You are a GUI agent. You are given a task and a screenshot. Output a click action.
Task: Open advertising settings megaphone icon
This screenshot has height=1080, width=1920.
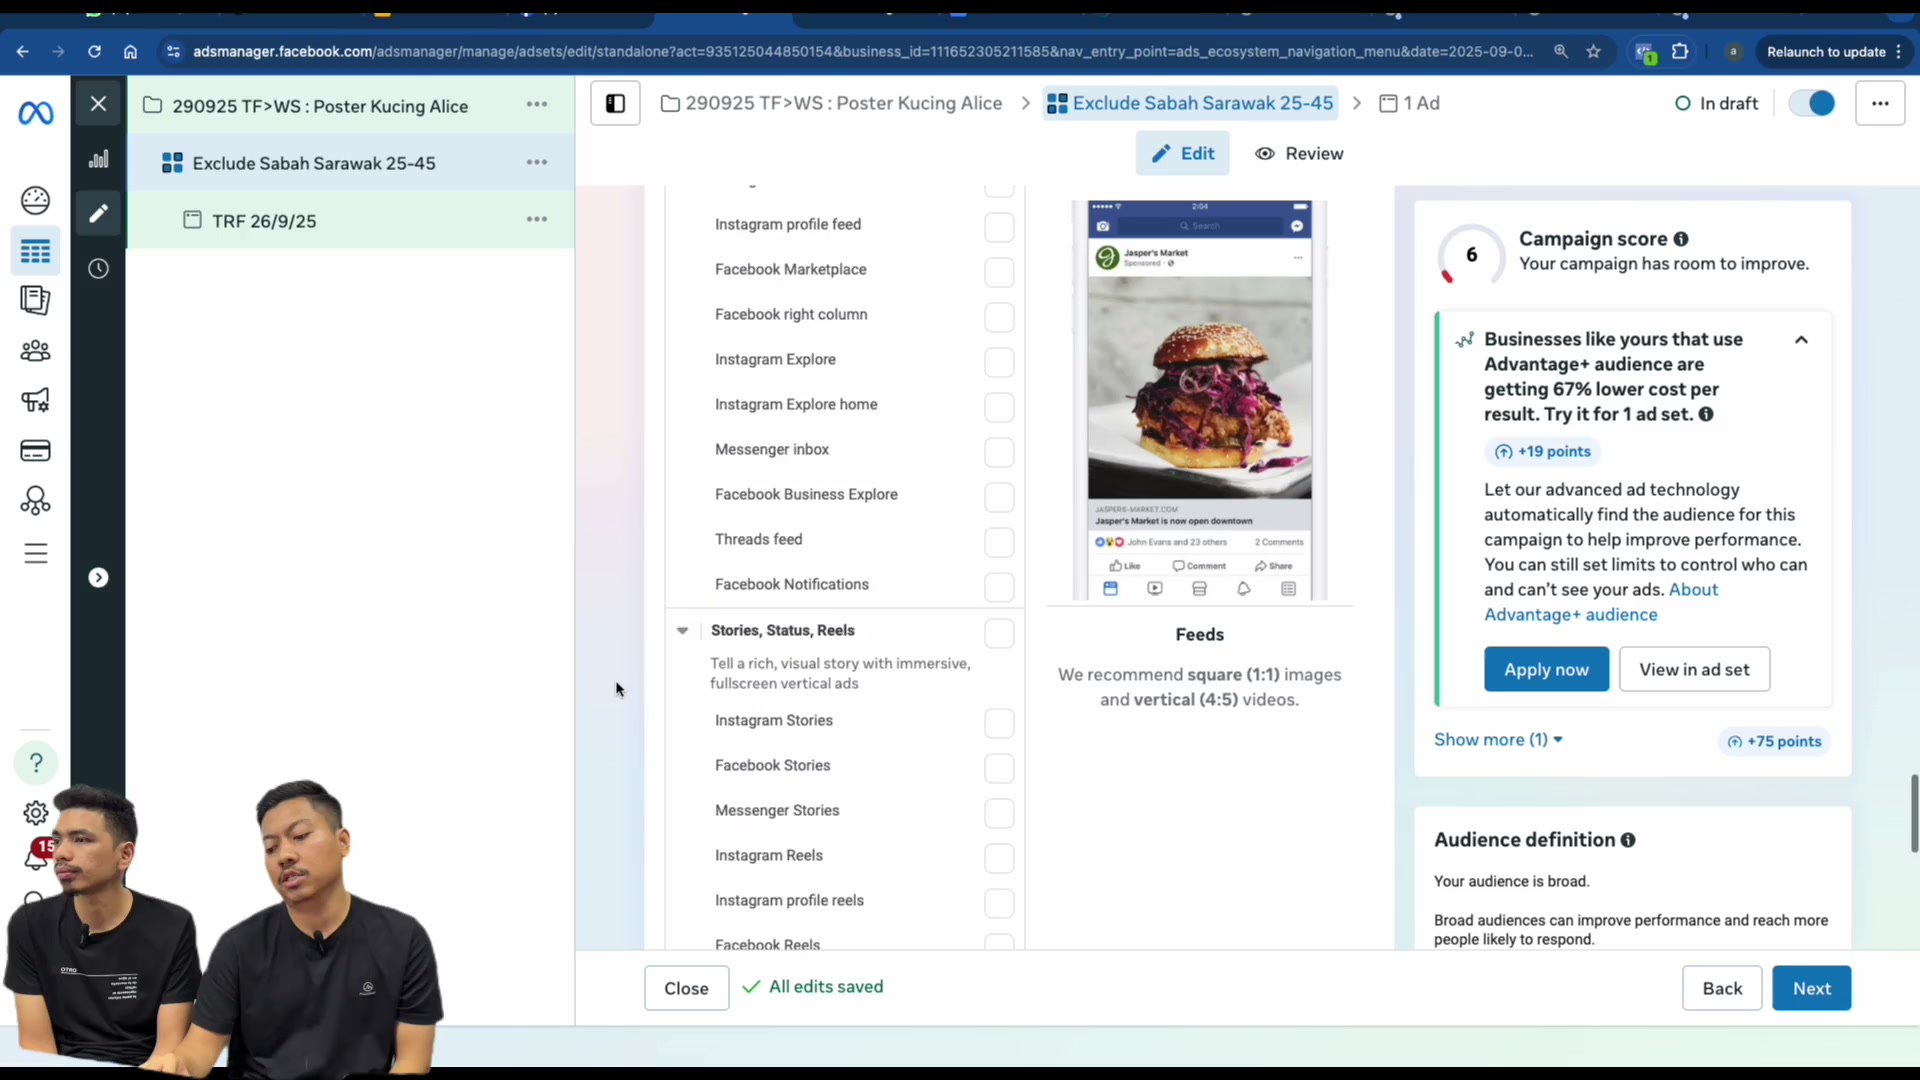coord(35,401)
